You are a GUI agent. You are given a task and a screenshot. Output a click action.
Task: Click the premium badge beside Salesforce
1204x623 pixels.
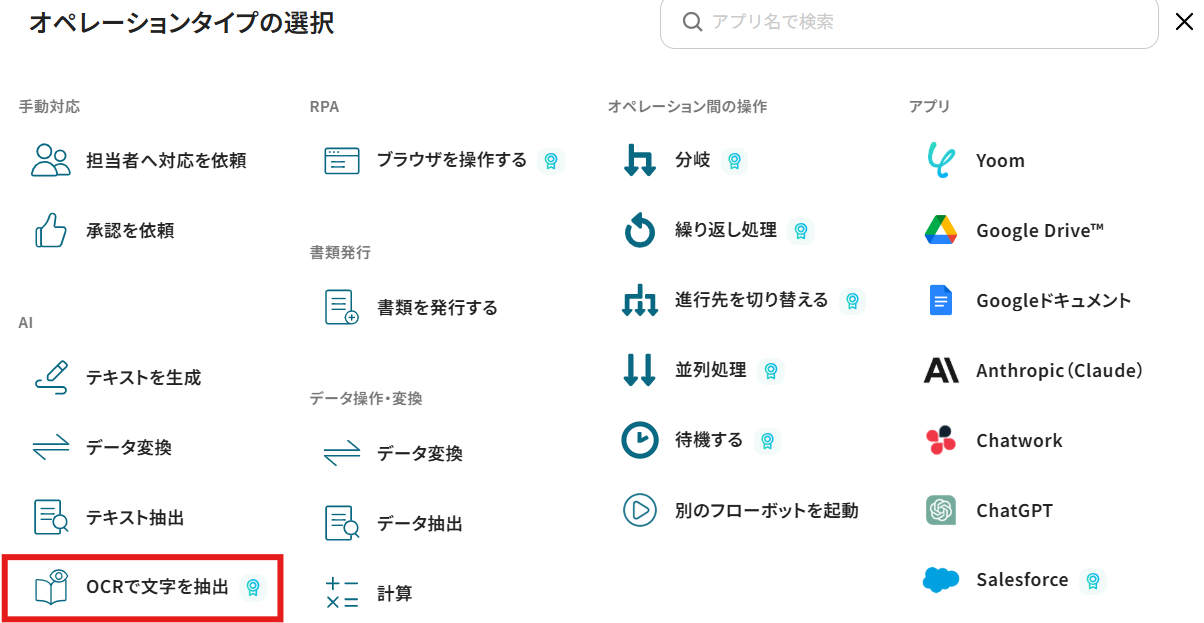tap(1093, 580)
